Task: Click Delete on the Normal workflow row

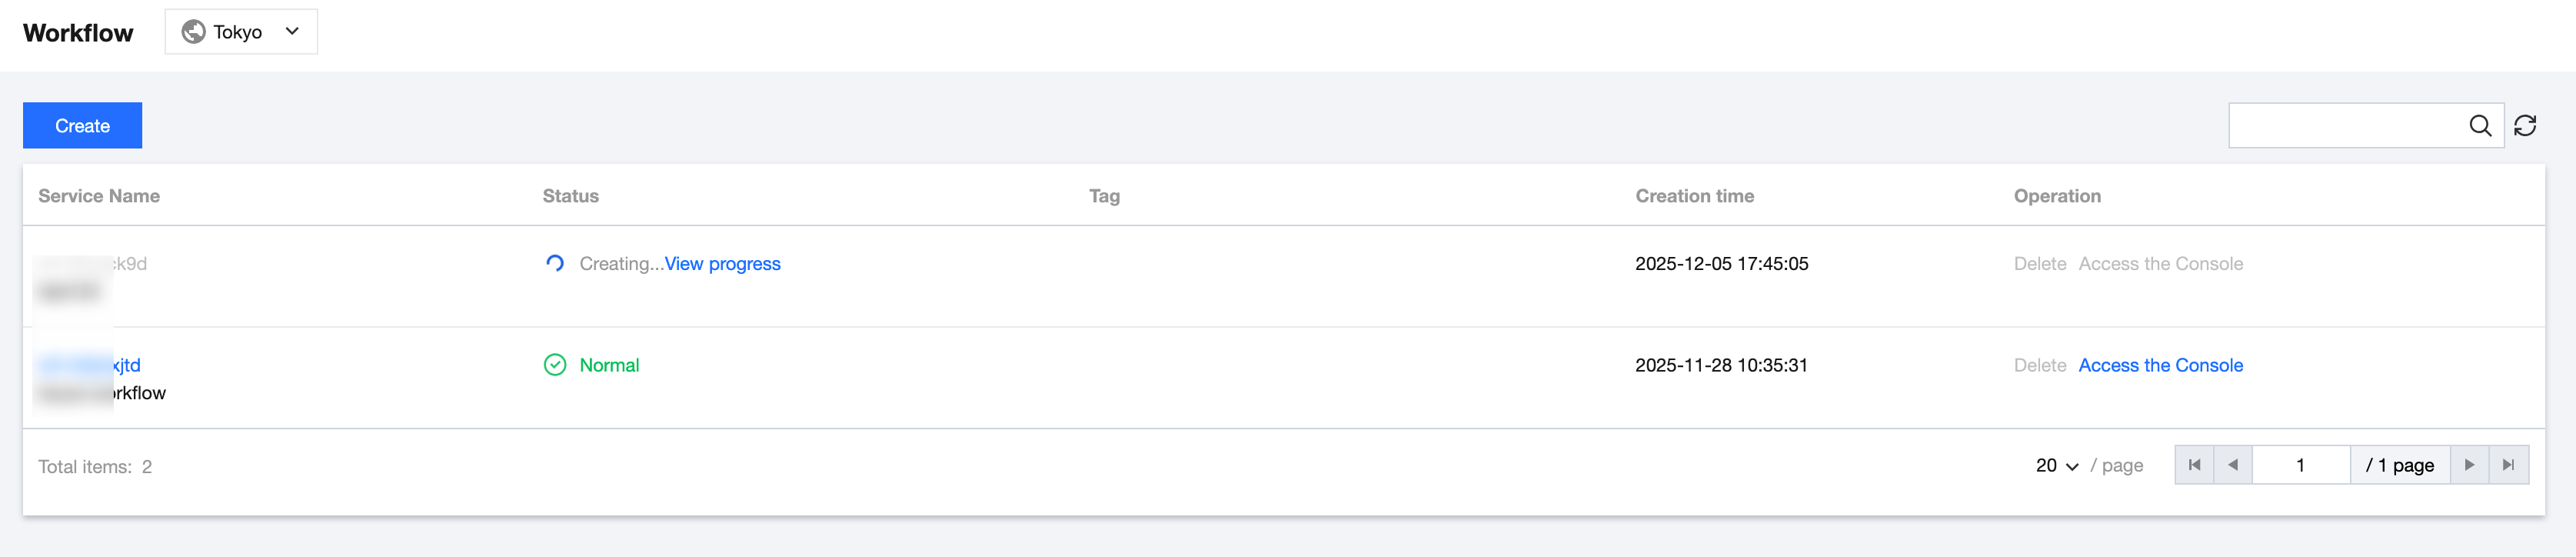Action: tap(2039, 365)
